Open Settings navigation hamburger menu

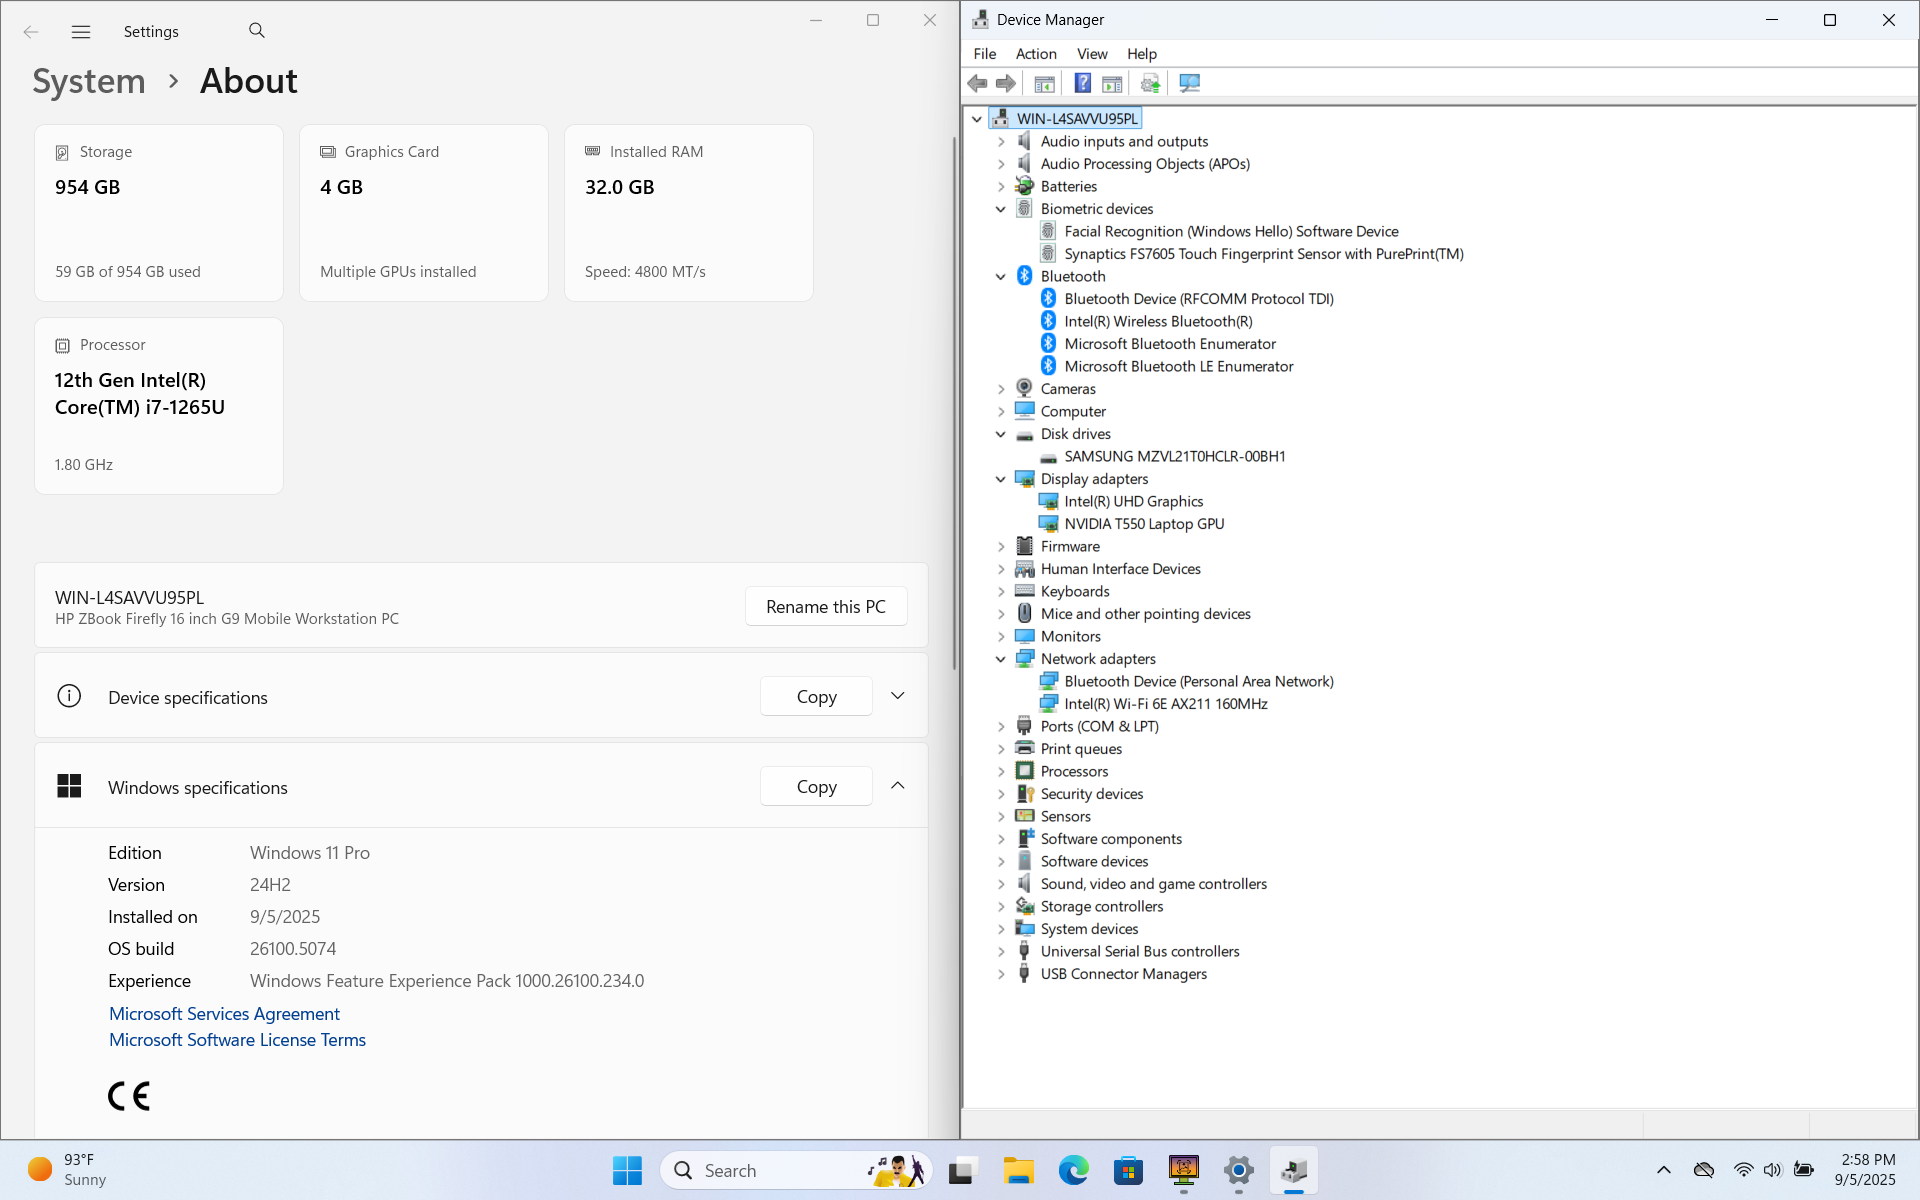81,32
